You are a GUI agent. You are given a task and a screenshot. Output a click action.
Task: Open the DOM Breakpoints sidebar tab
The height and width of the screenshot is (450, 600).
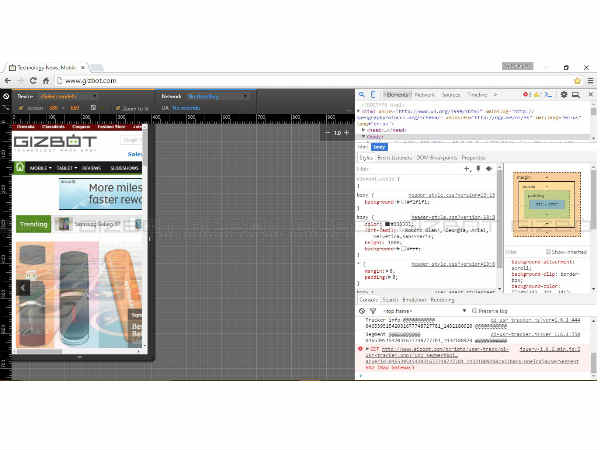[437, 158]
